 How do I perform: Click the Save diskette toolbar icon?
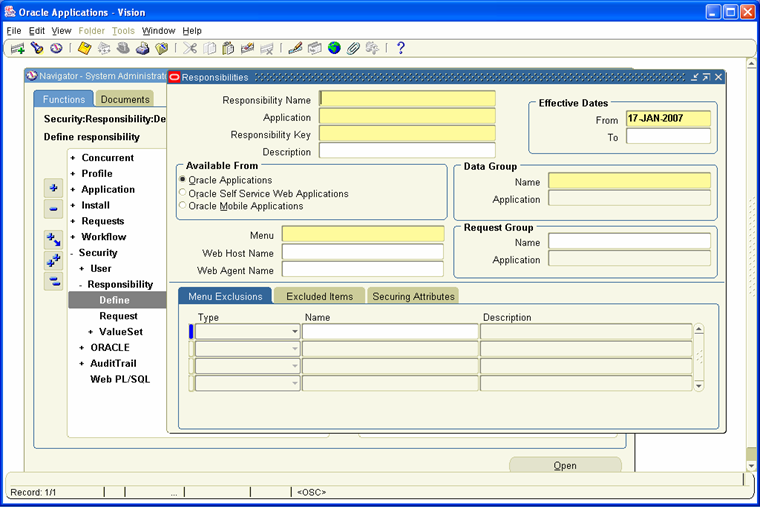(84, 48)
